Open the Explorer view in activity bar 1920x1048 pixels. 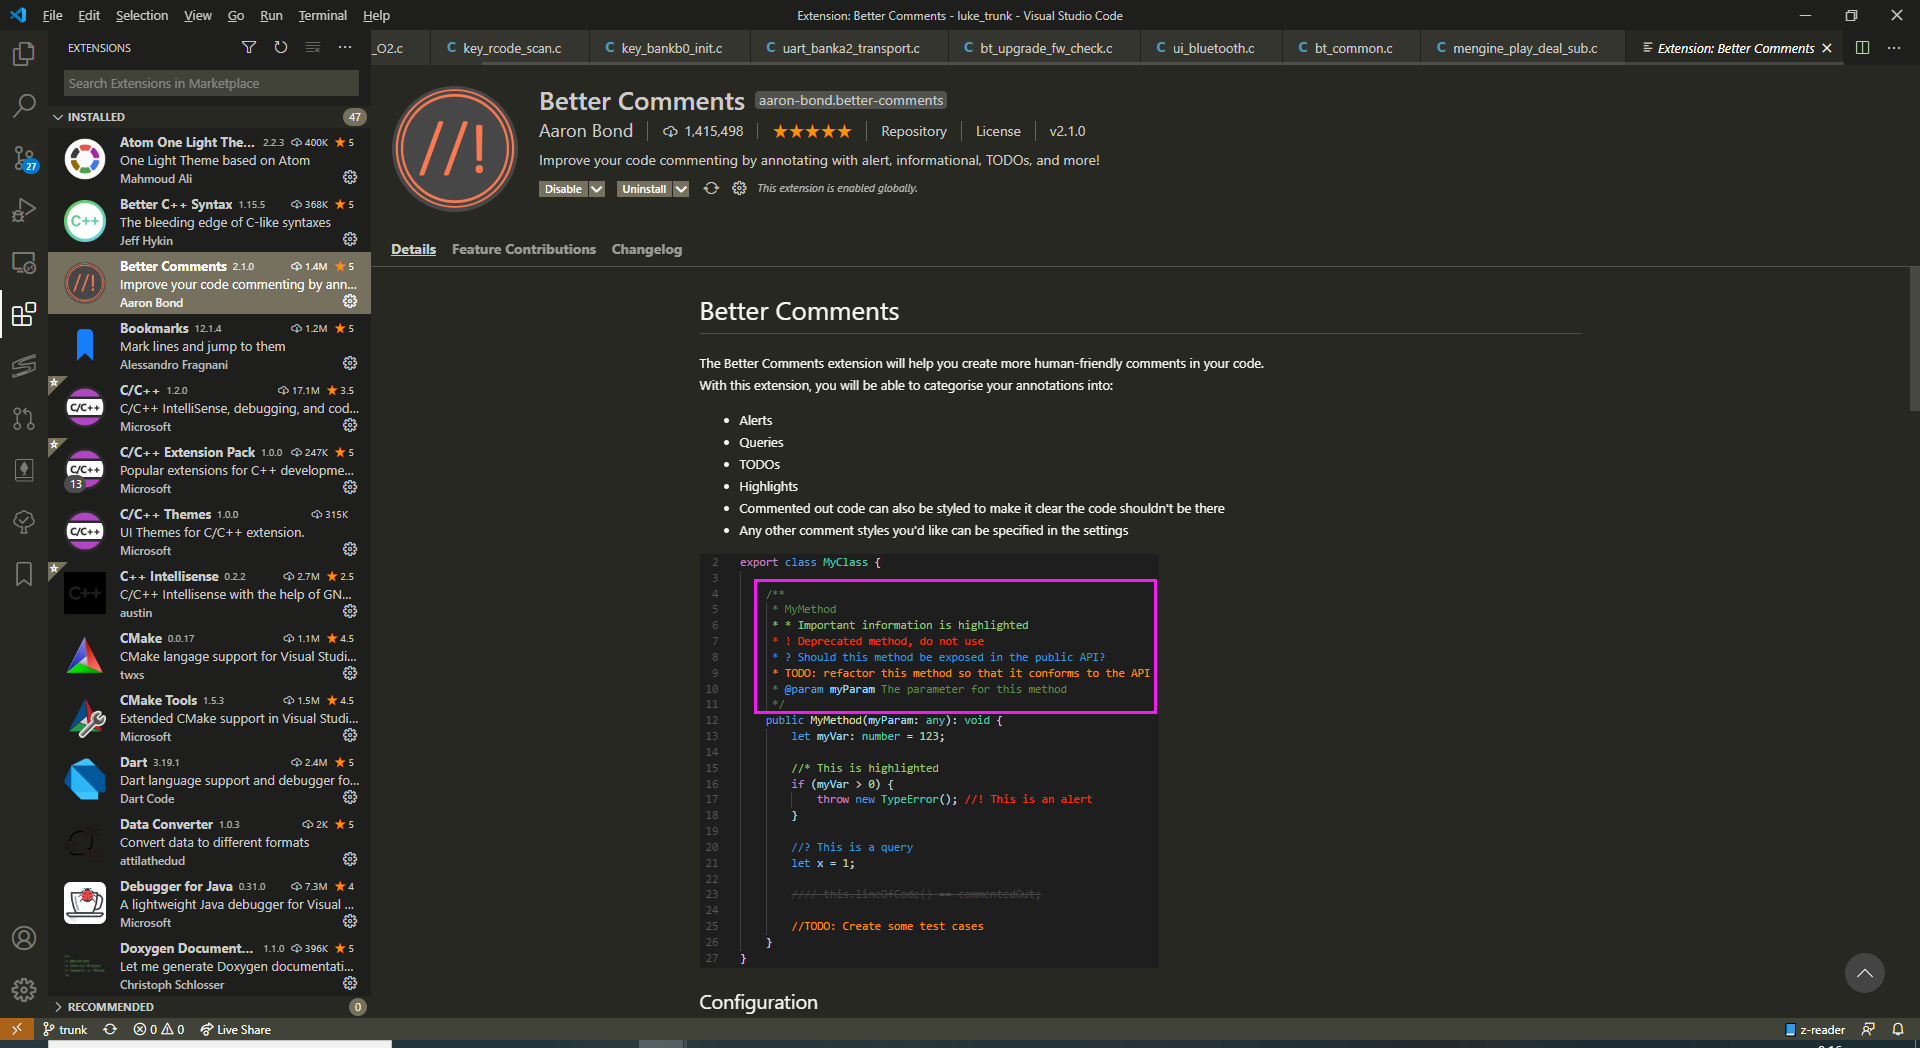point(24,53)
